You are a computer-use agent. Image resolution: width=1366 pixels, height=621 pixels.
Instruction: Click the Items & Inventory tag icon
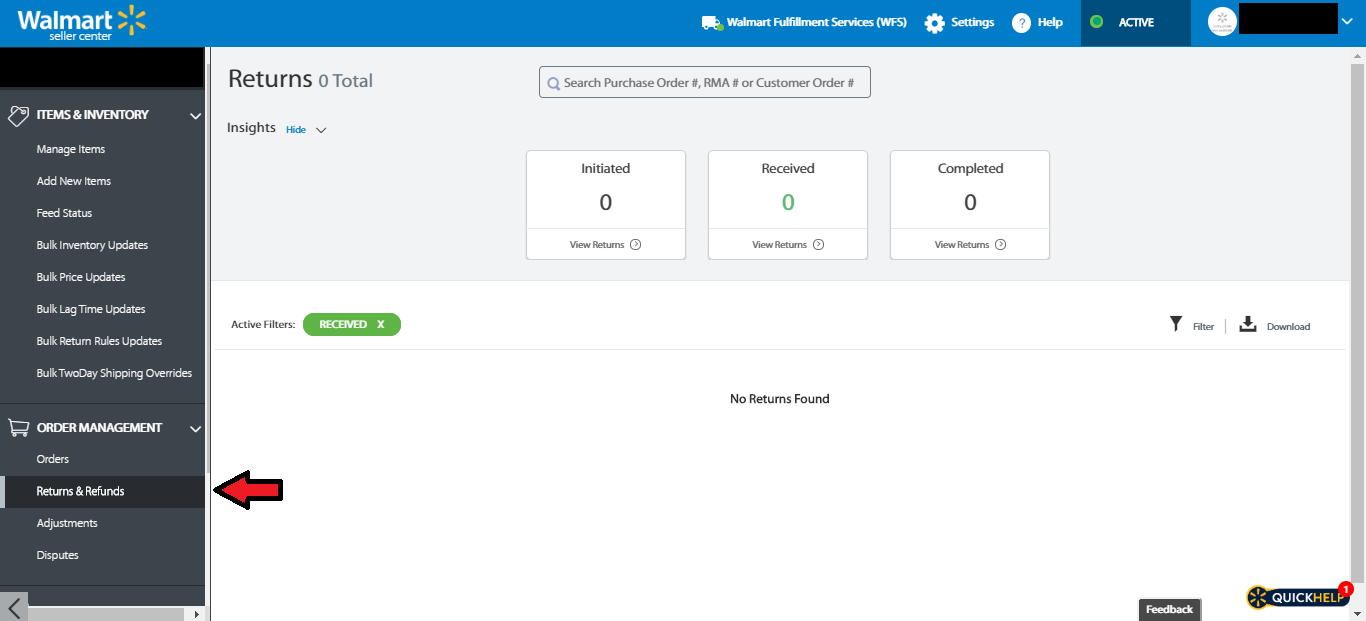(x=18, y=115)
